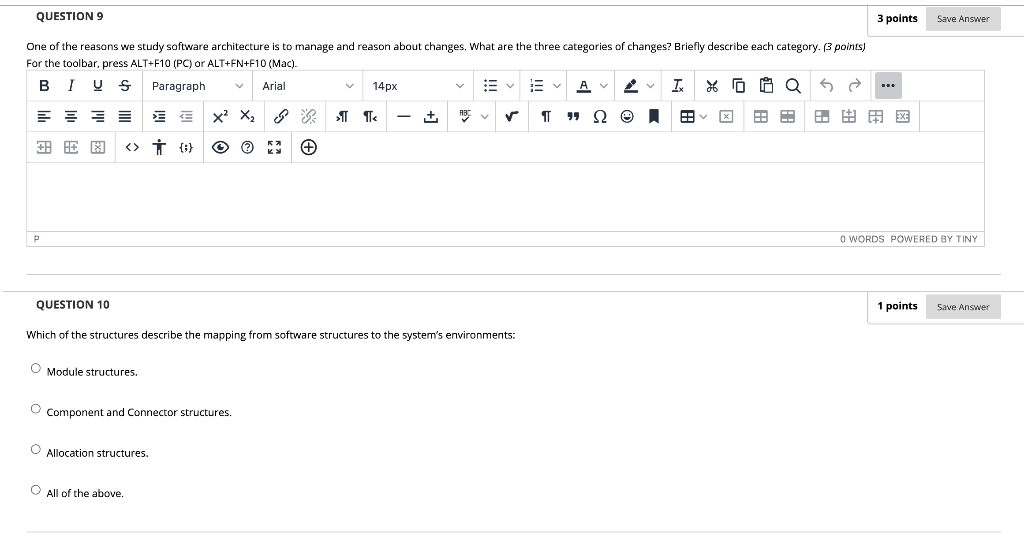Image resolution: width=1024 pixels, height=536 pixels.
Task: Insert a nonbreaking space
Action: (x=430, y=116)
